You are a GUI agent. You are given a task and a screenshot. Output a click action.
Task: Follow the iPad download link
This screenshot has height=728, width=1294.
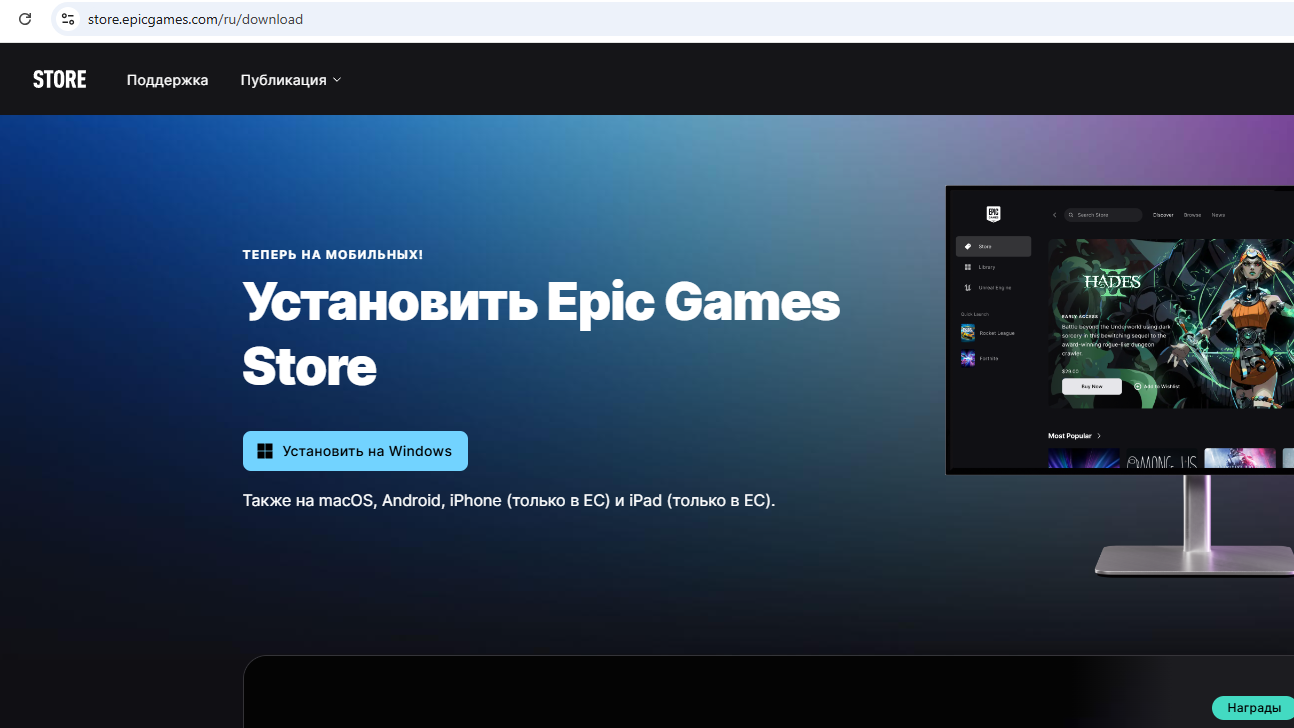645,500
